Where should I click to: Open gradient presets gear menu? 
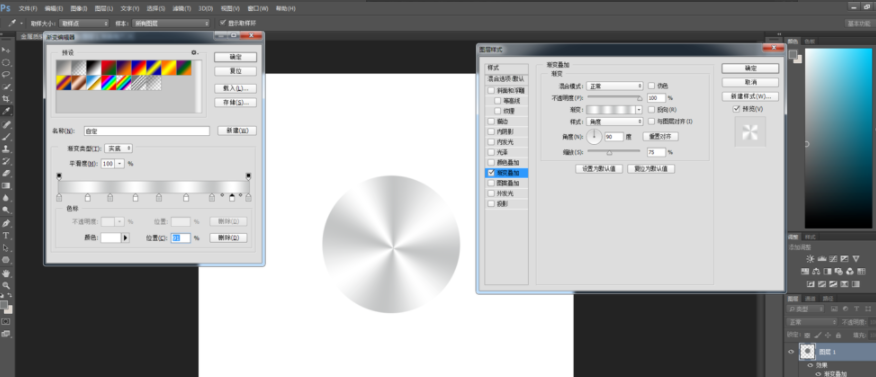[x=194, y=53]
